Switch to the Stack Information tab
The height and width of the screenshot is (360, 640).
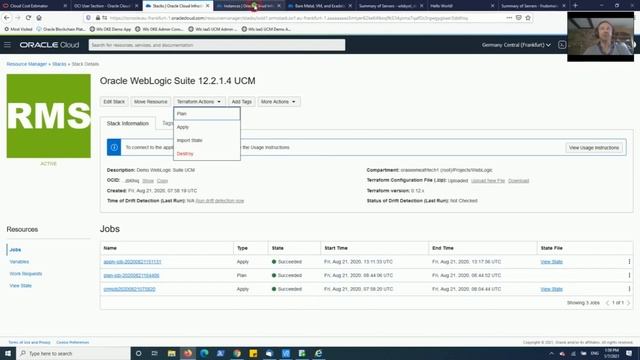click(128, 123)
